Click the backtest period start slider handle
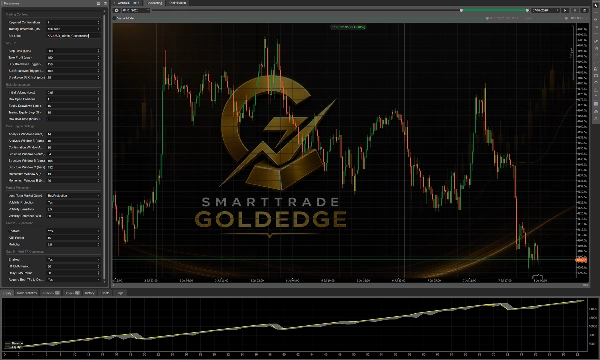This screenshot has width=600, height=360. 461,10
